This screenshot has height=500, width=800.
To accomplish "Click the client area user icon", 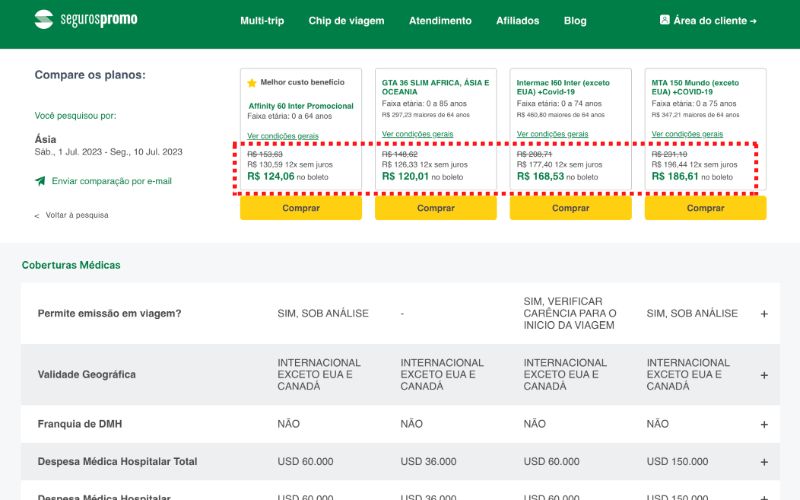I will coord(664,20).
